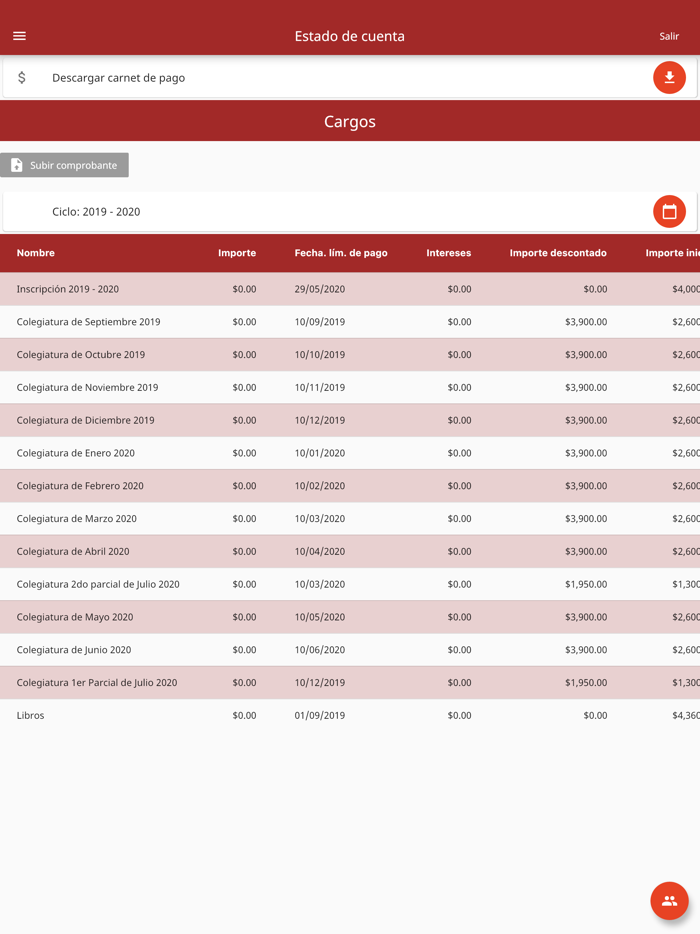Select the Inscripción 2019 - 2020 row
Viewport: 700px width, 934px height.
point(350,289)
